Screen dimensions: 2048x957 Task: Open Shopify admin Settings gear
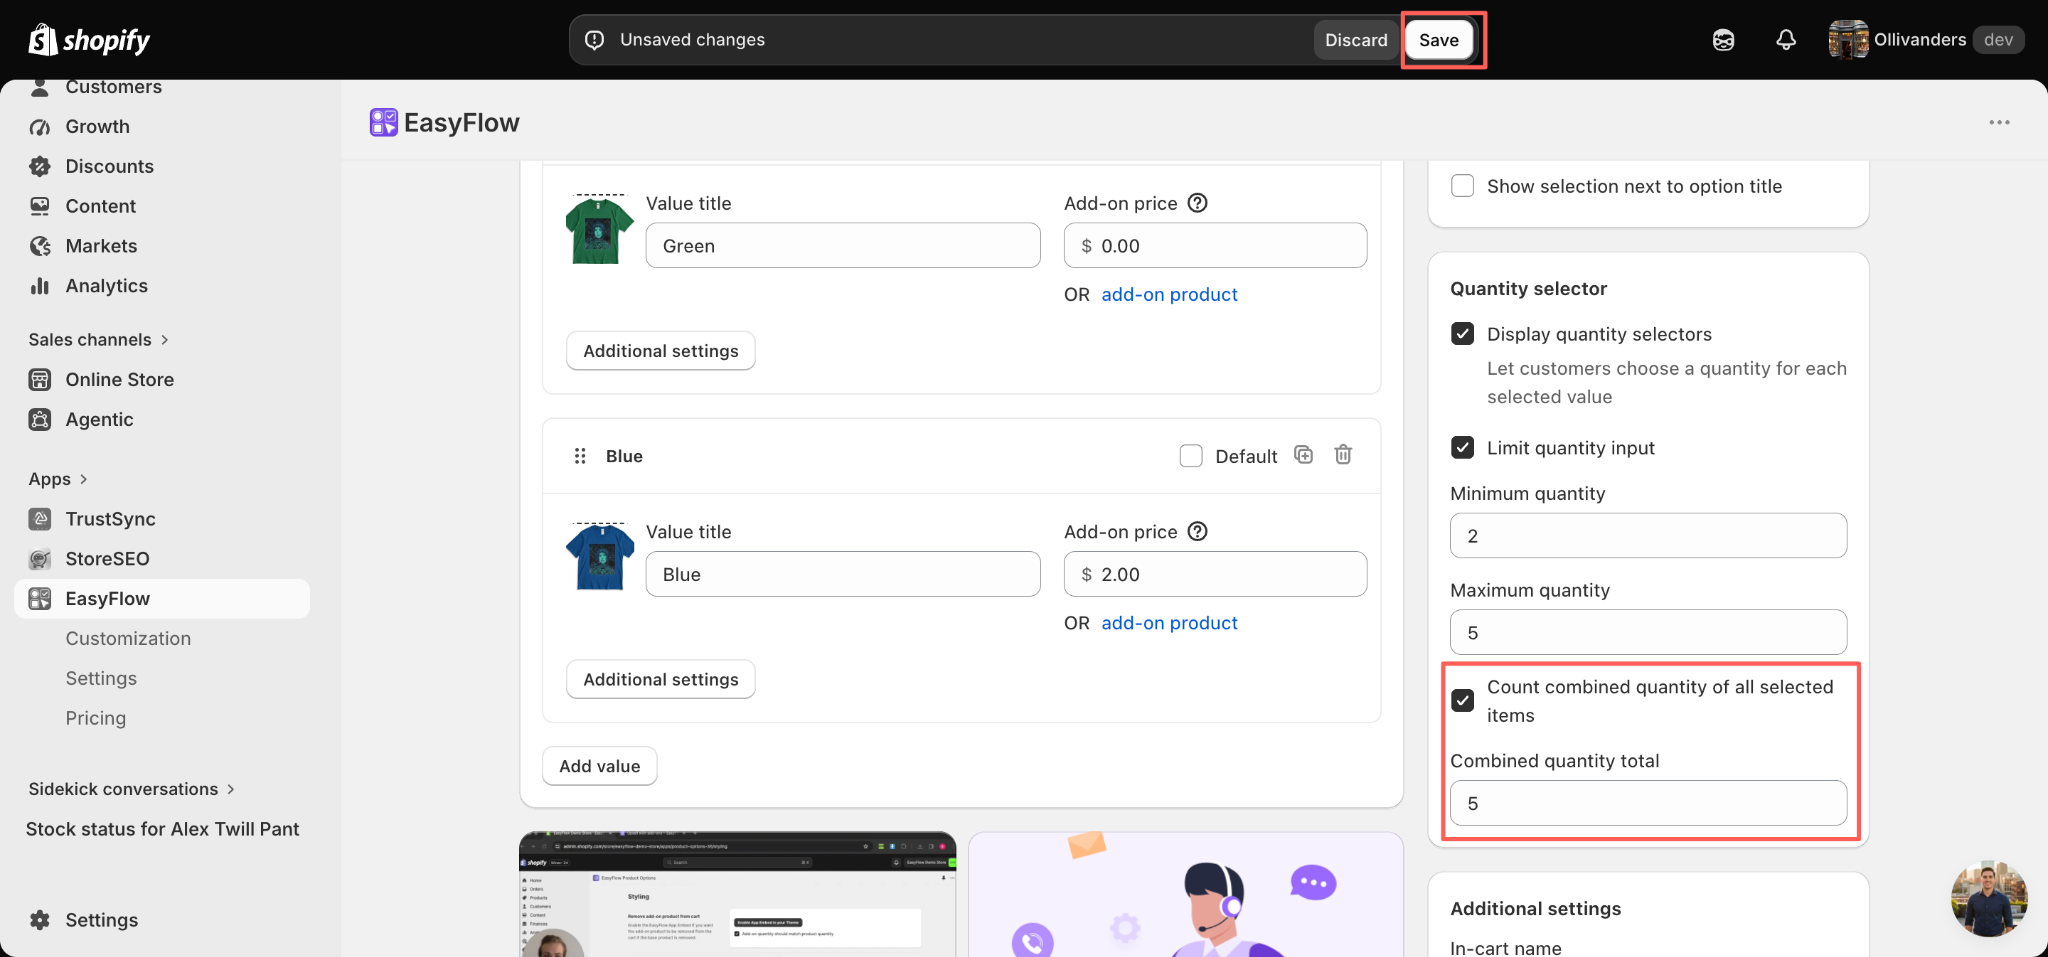pyautogui.click(x=84, y=920)
